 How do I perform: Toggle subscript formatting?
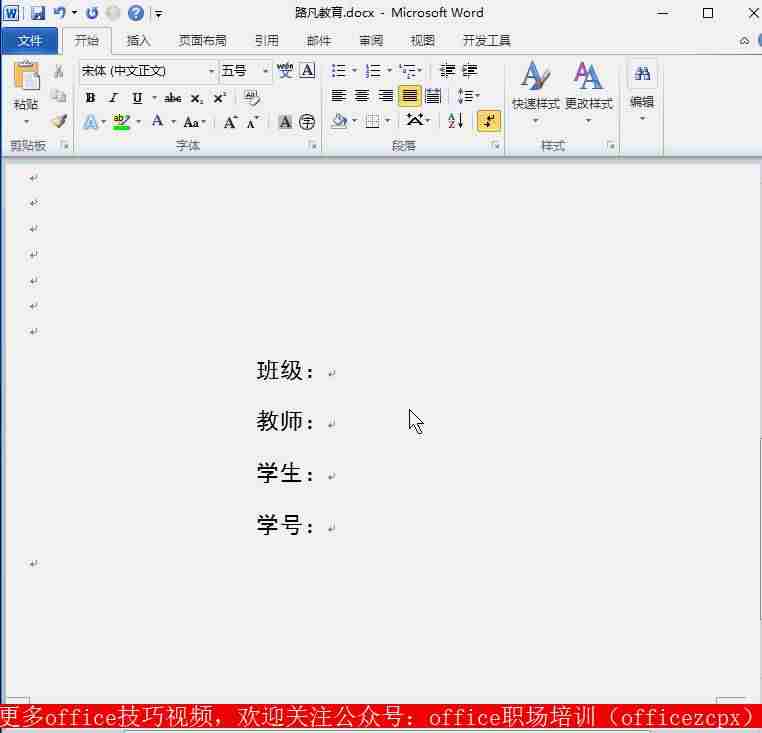click(196, 98)
